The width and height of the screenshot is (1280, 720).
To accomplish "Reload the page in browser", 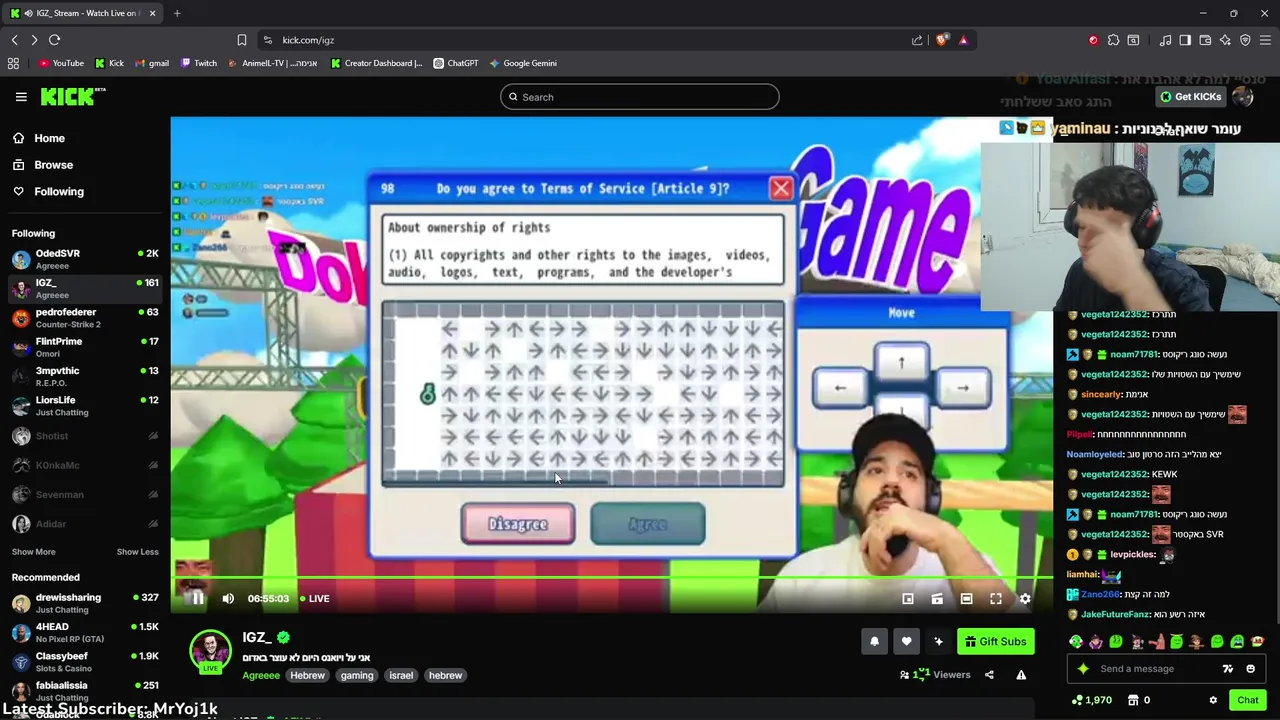I will coord(54,40).
